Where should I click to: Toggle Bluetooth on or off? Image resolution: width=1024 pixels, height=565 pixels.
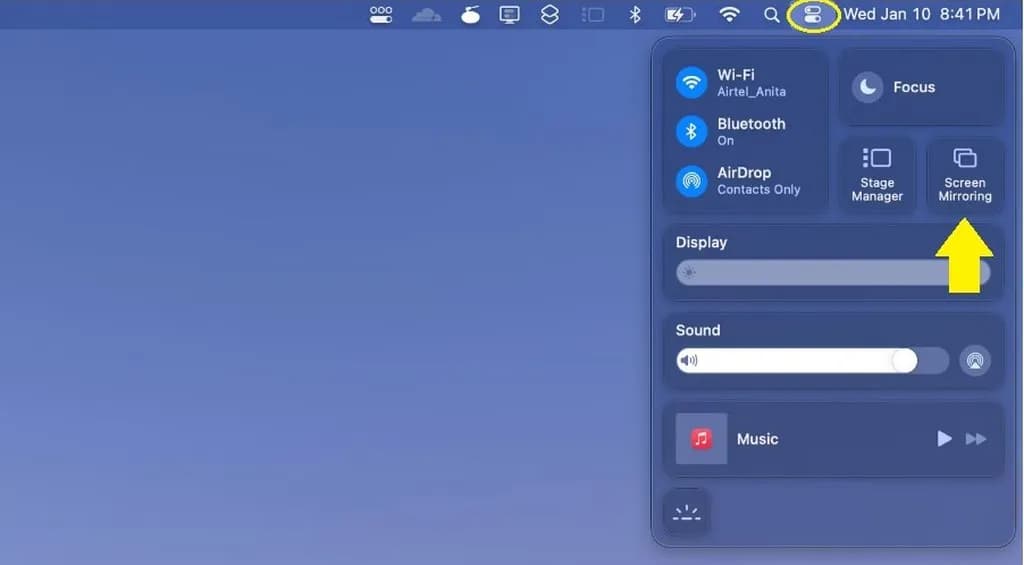pyautogui.click(x=691, y=131)
